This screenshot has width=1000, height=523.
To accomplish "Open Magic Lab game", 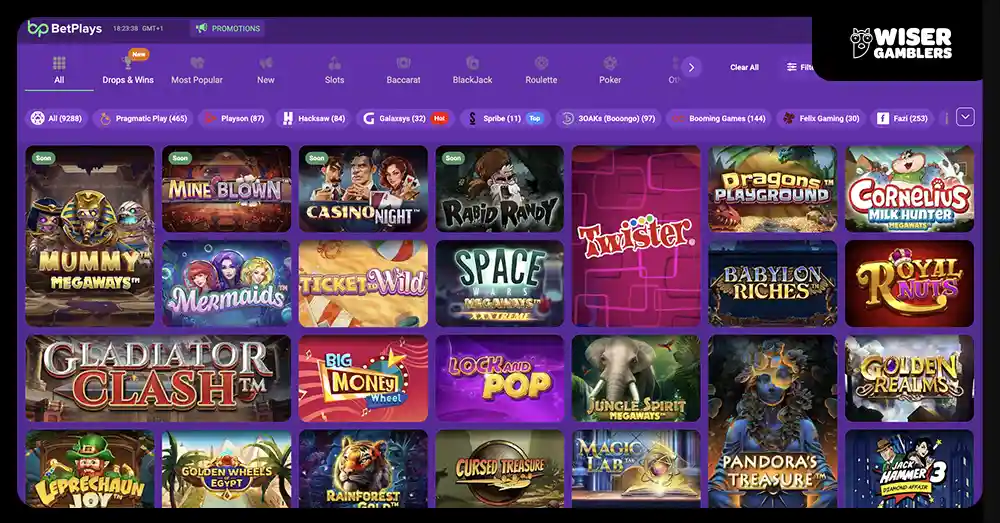I will click(636, 469).
